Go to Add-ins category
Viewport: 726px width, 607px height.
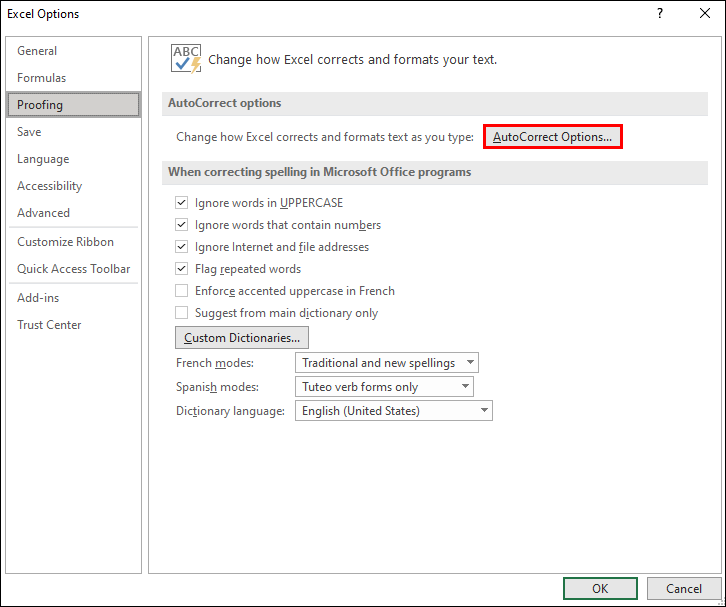coord(74,298)
